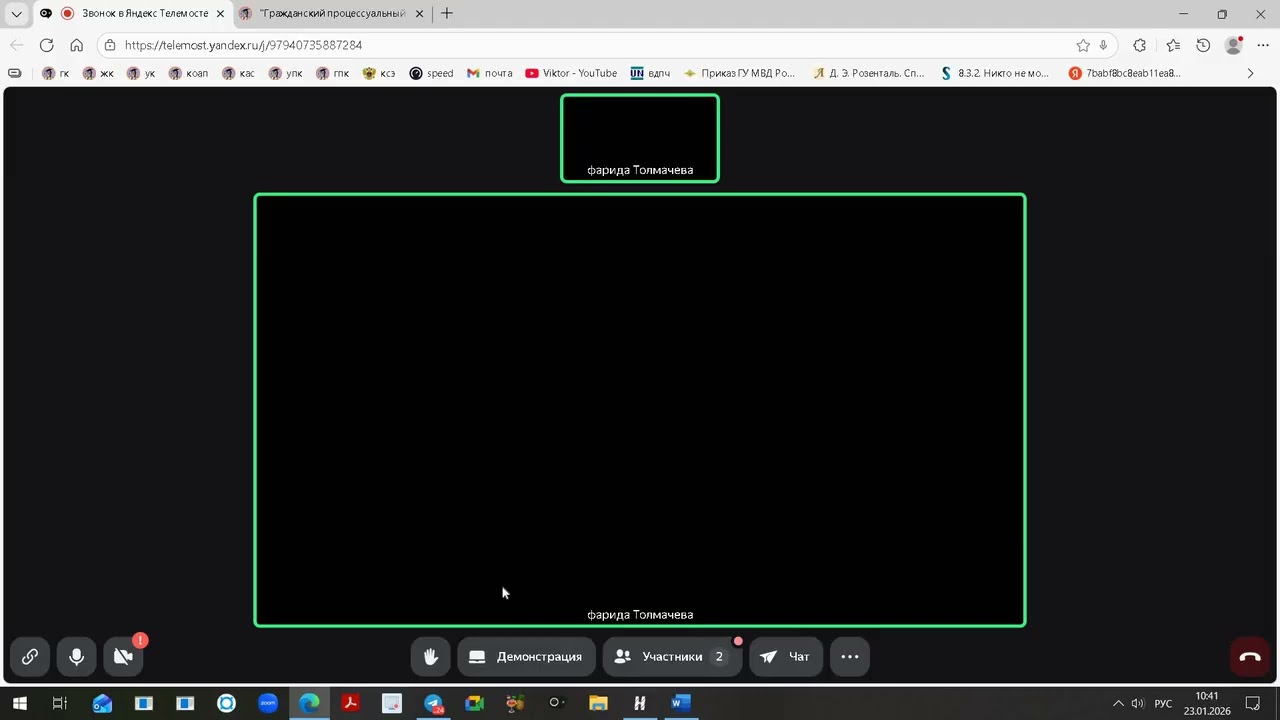Open Microsoft Word from the taskbar
1280x720 pixels.
tap(681, 703)
